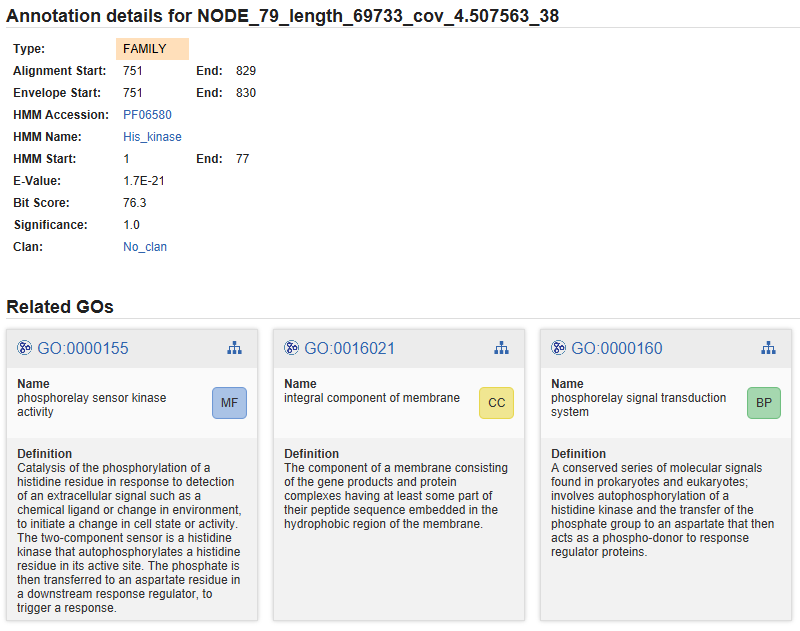Select the orange FAMILY type label
The image size is (800, 631).
pos(151,49)
